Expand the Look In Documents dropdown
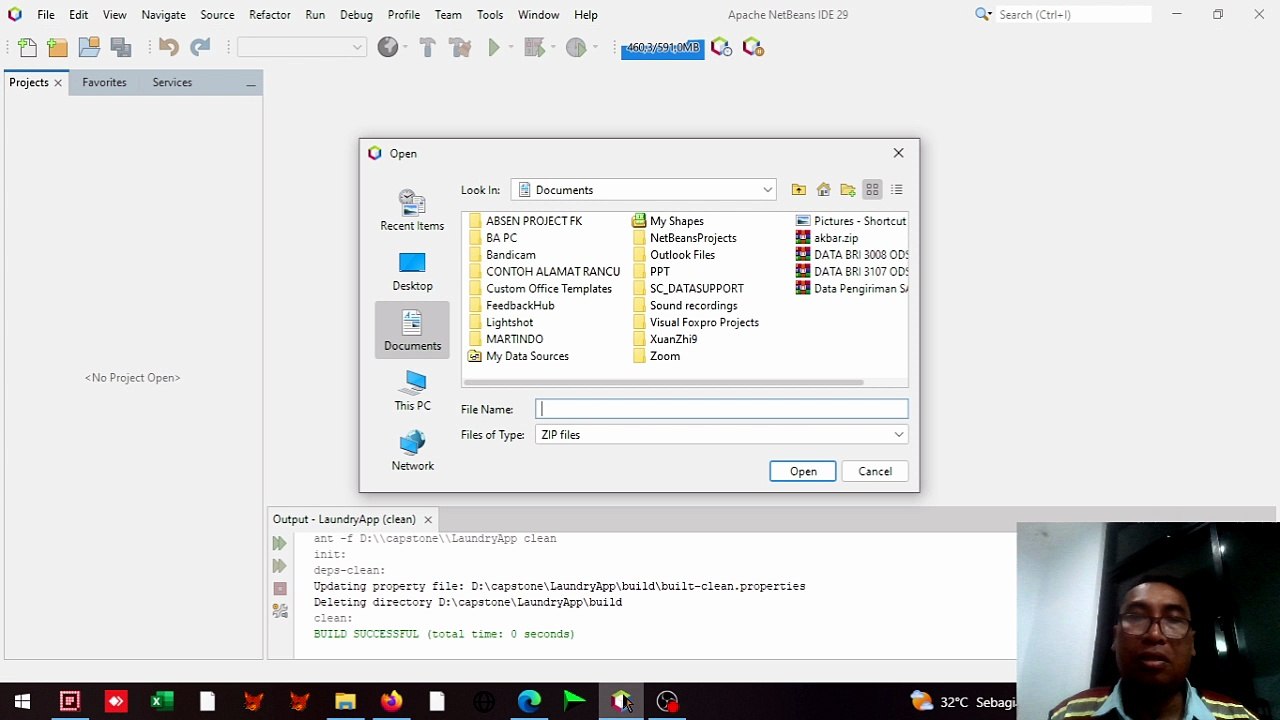The width and height of the screenshot is (1280, 720). click(767, 190)
